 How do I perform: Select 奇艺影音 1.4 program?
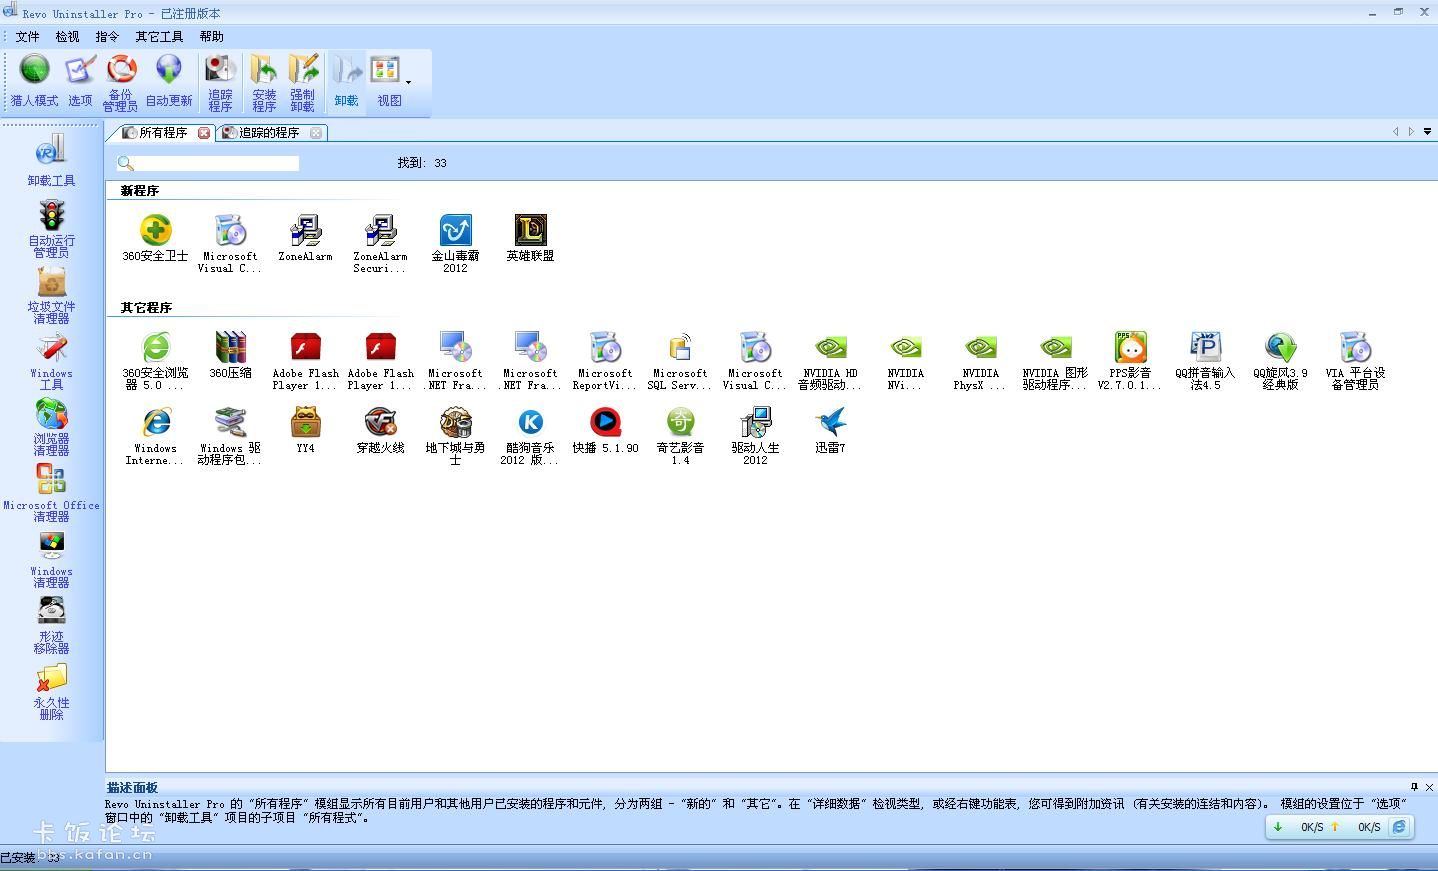click(680, 436)
